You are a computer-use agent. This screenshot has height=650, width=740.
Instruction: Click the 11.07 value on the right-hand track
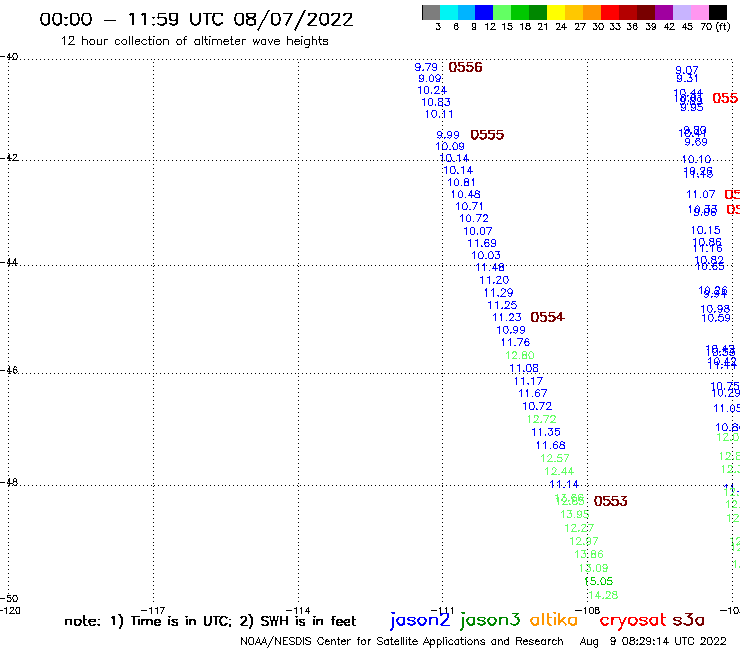click(701, 194)
